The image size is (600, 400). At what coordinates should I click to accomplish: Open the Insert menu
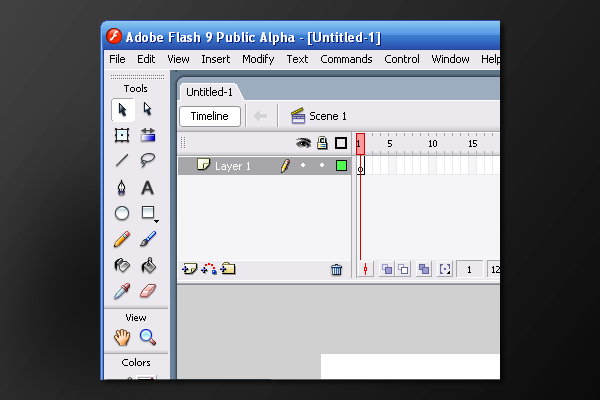point(216,59)
